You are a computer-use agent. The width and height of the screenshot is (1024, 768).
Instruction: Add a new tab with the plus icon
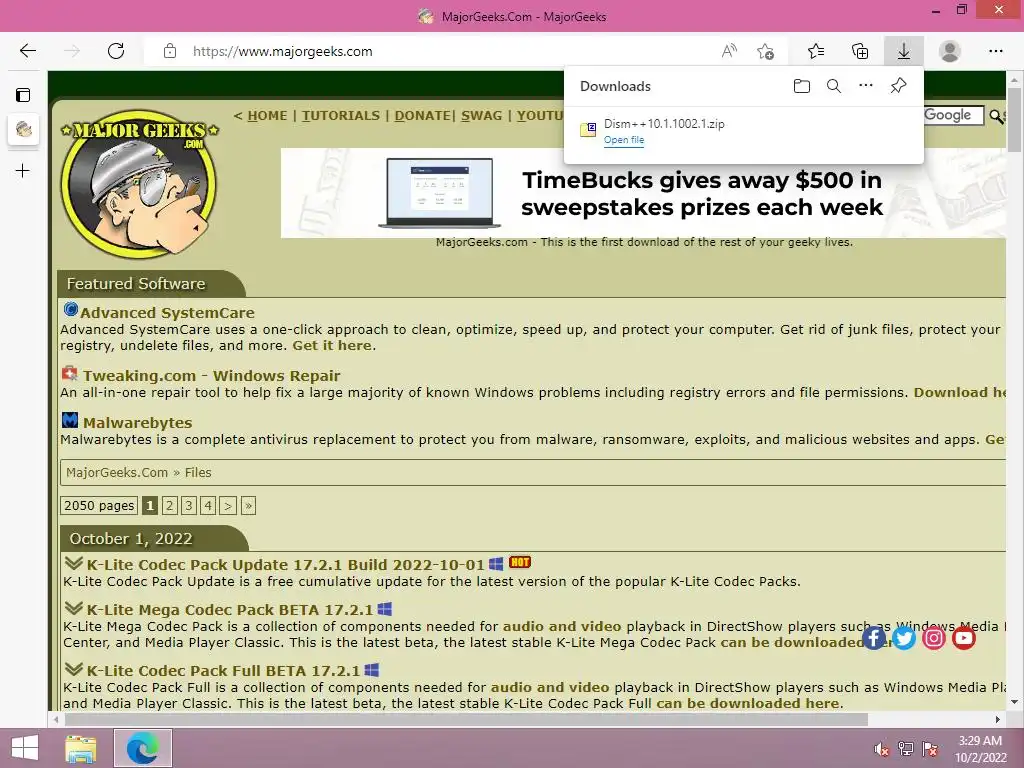coord(23,171)
